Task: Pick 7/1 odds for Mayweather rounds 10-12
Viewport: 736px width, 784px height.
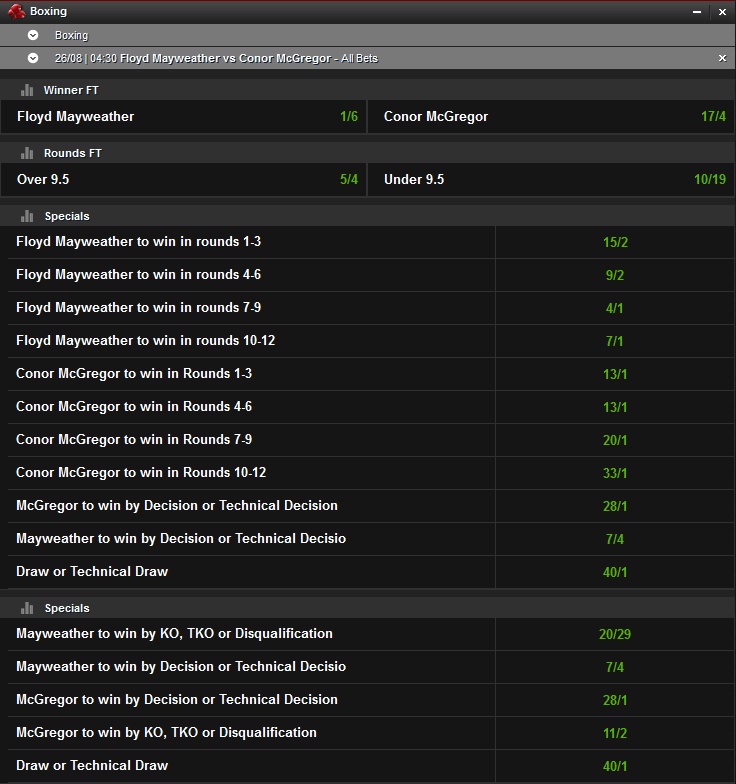Action: click(615, 341)
